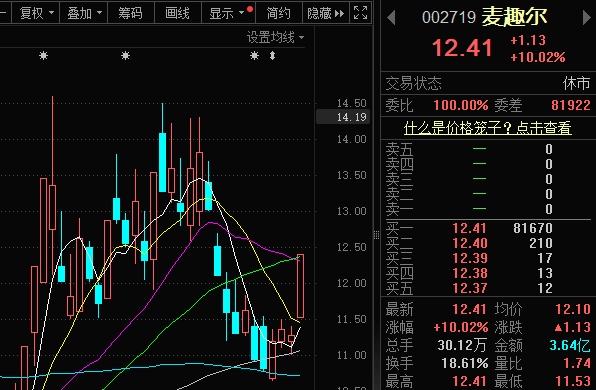Screen dimensions: 596x390
Task: Click the panel splitter grip handle
Action: point(376,235)
